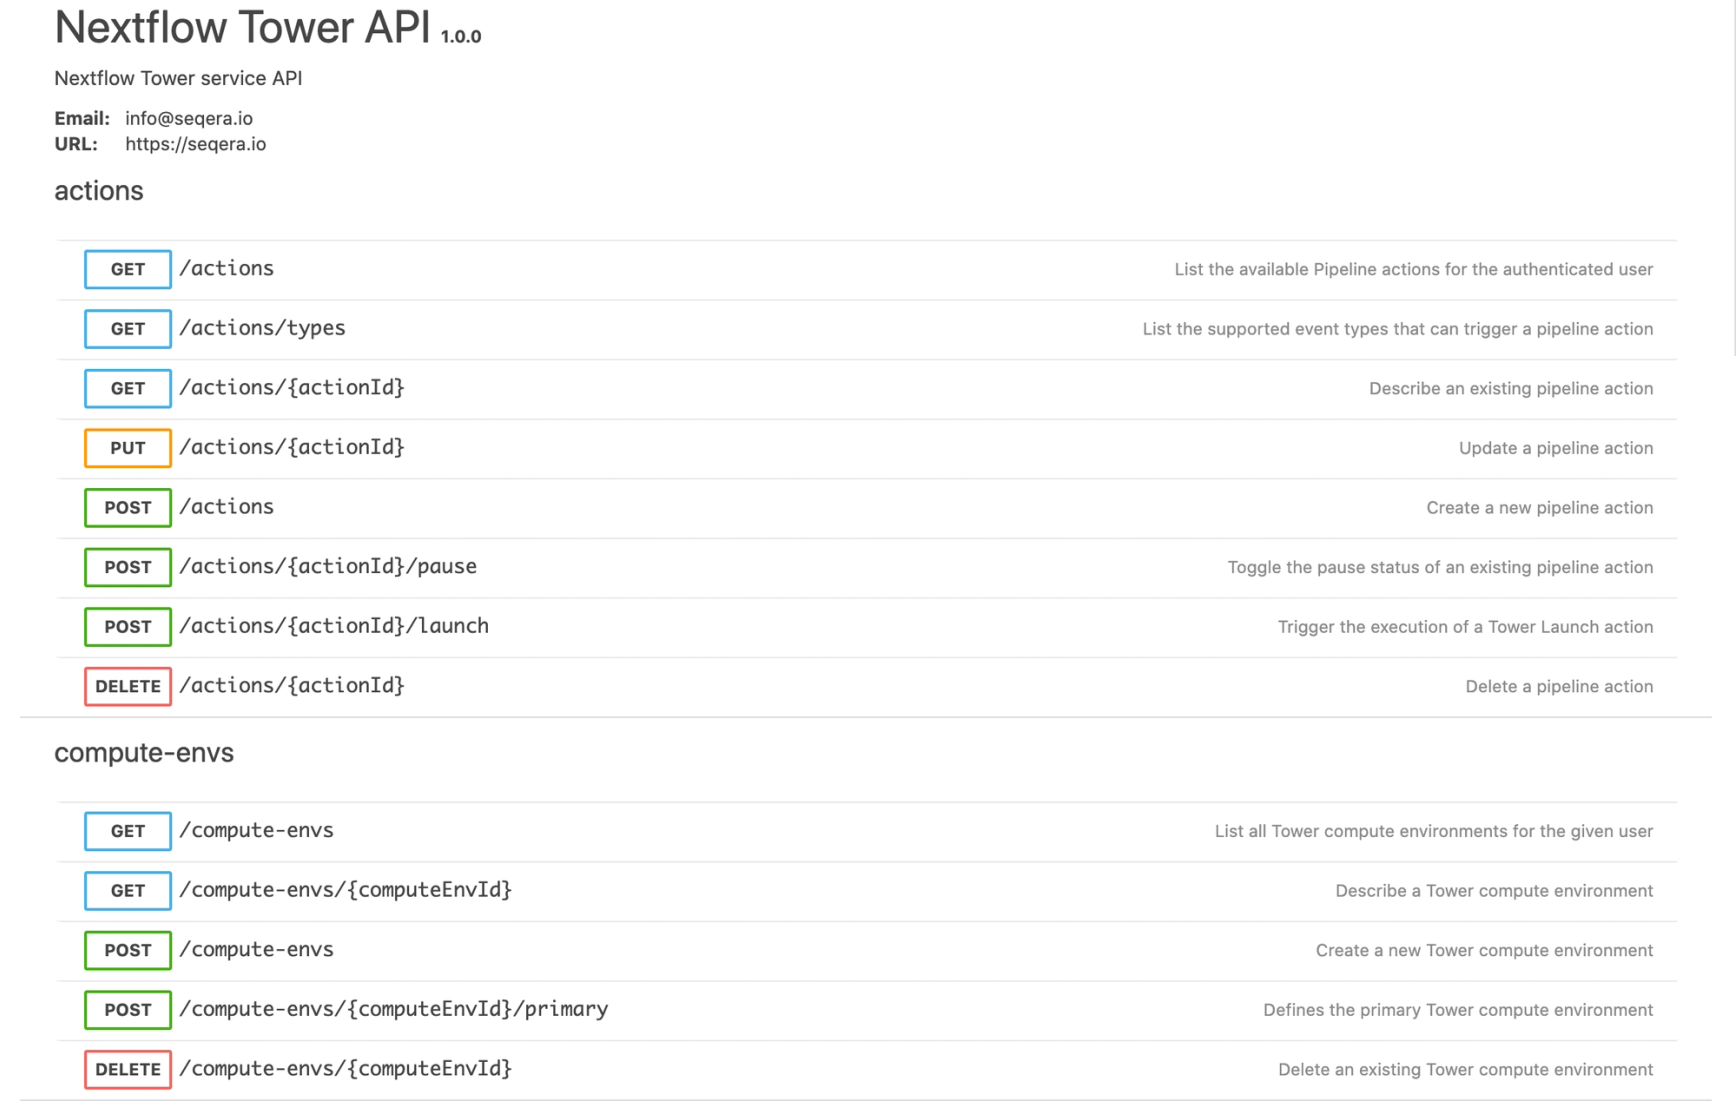Click "Trigger the execution of a Tower Launch action"
This screenshot has height=1108, width=1736.
[1465, 627]
